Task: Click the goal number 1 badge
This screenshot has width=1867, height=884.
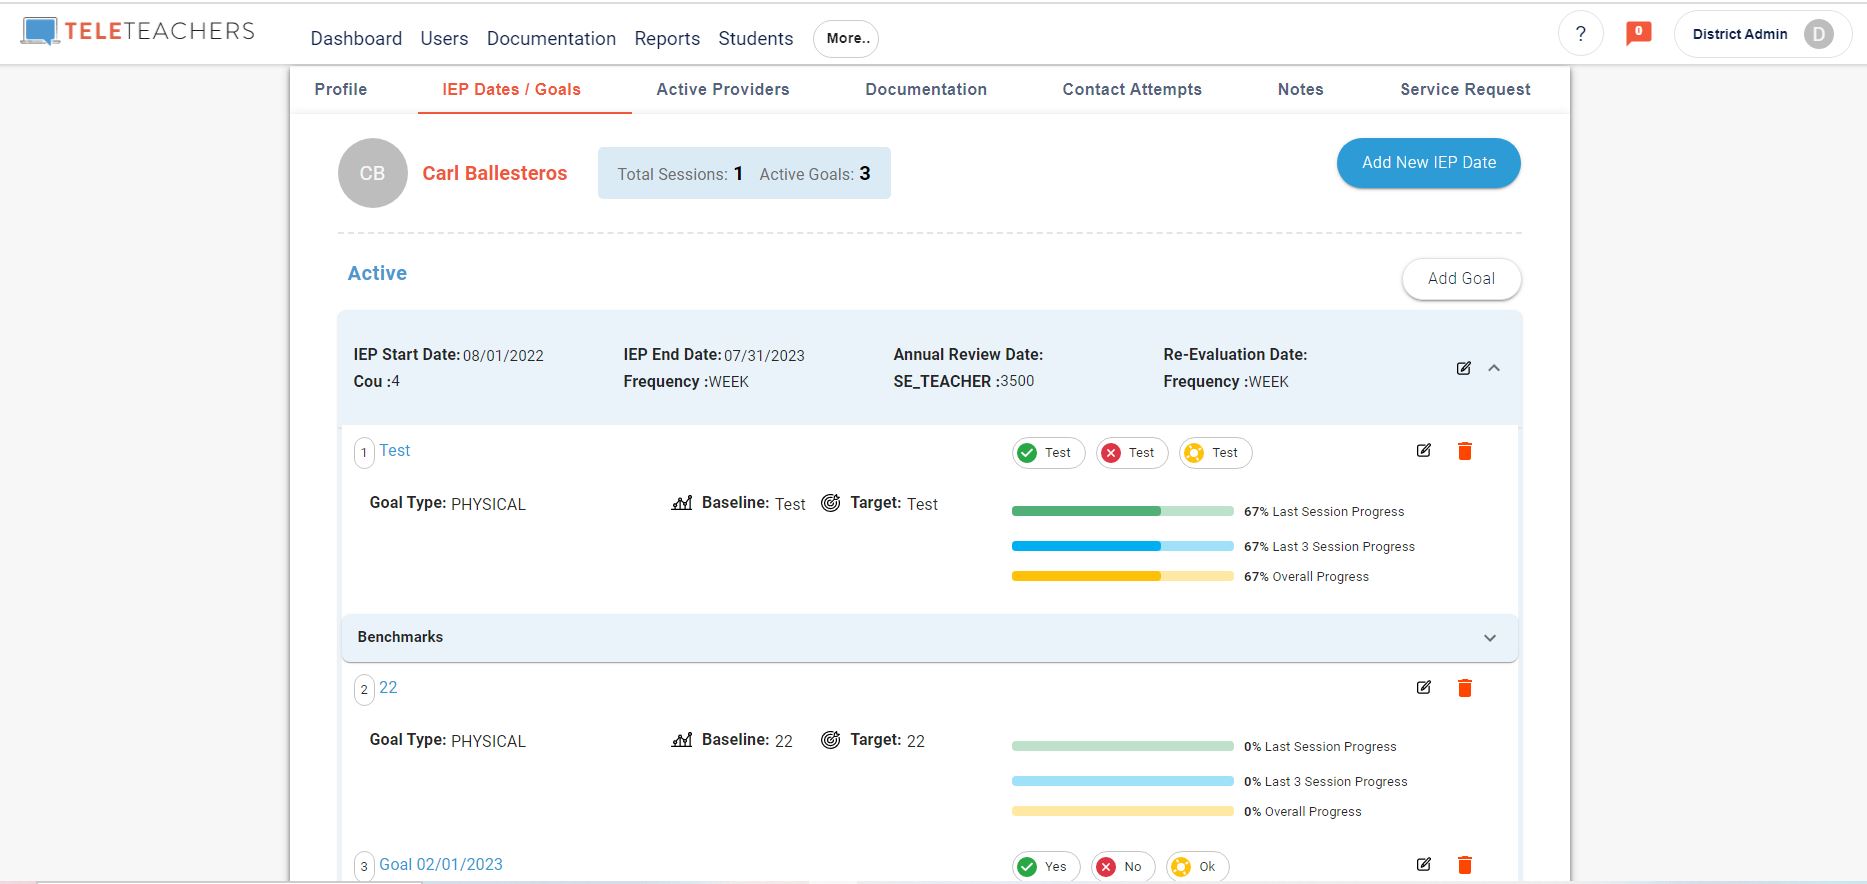Action: [x=364, y=453]
